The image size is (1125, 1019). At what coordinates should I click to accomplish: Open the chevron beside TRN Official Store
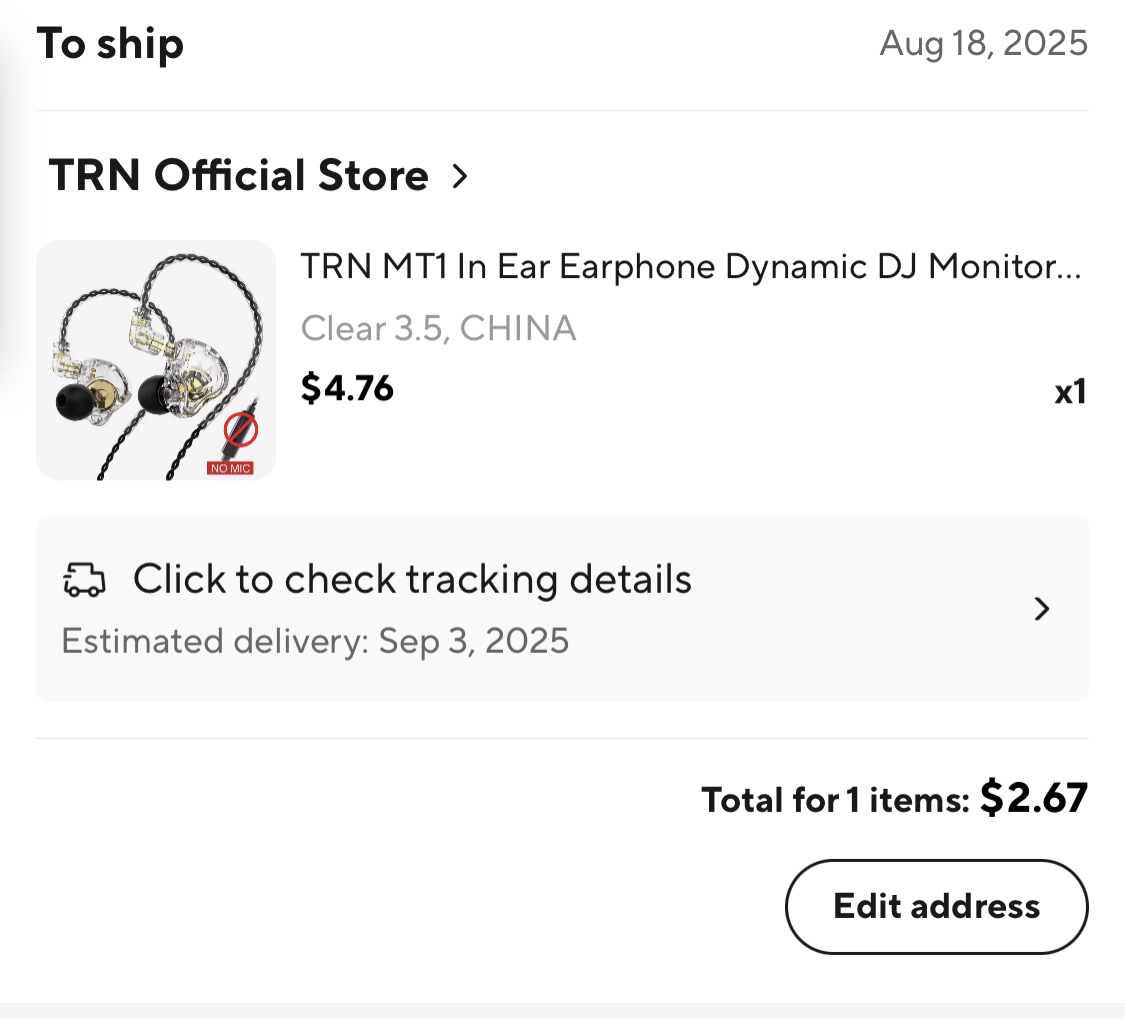(459, 177)
